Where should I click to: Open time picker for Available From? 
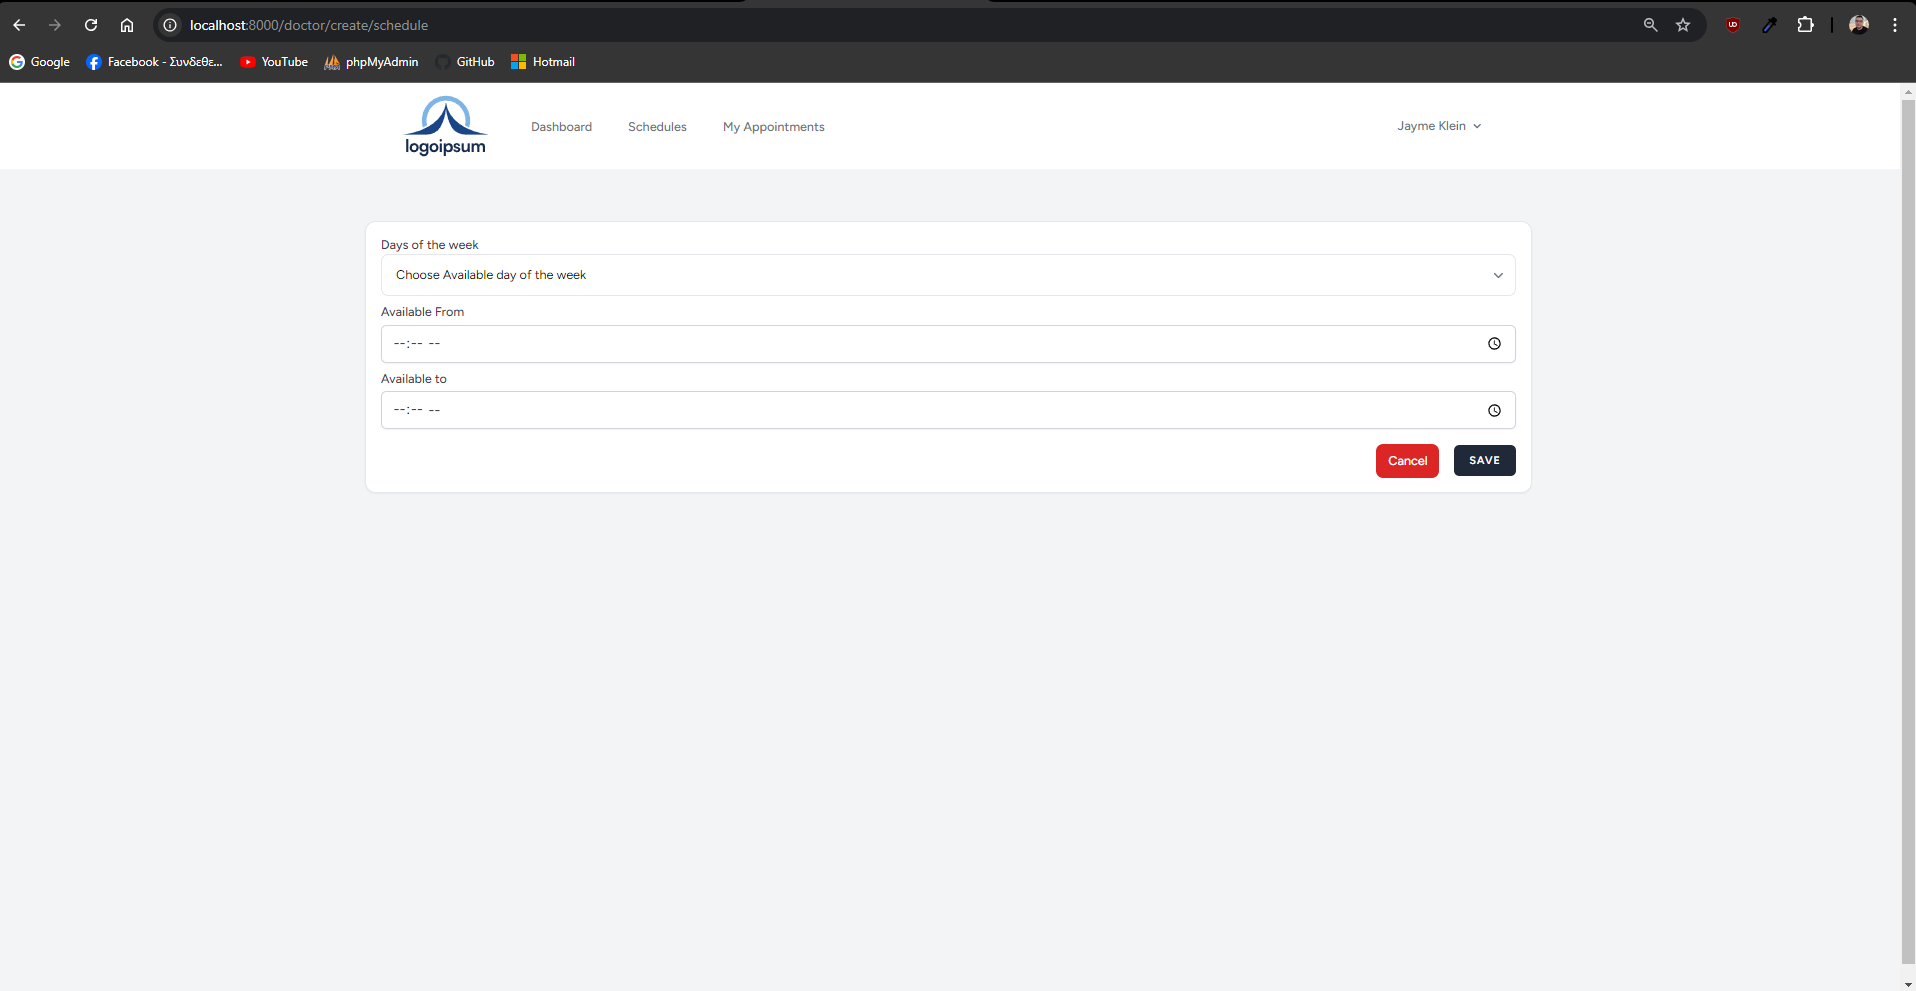pyautogui.click(x=1494, y=344)
